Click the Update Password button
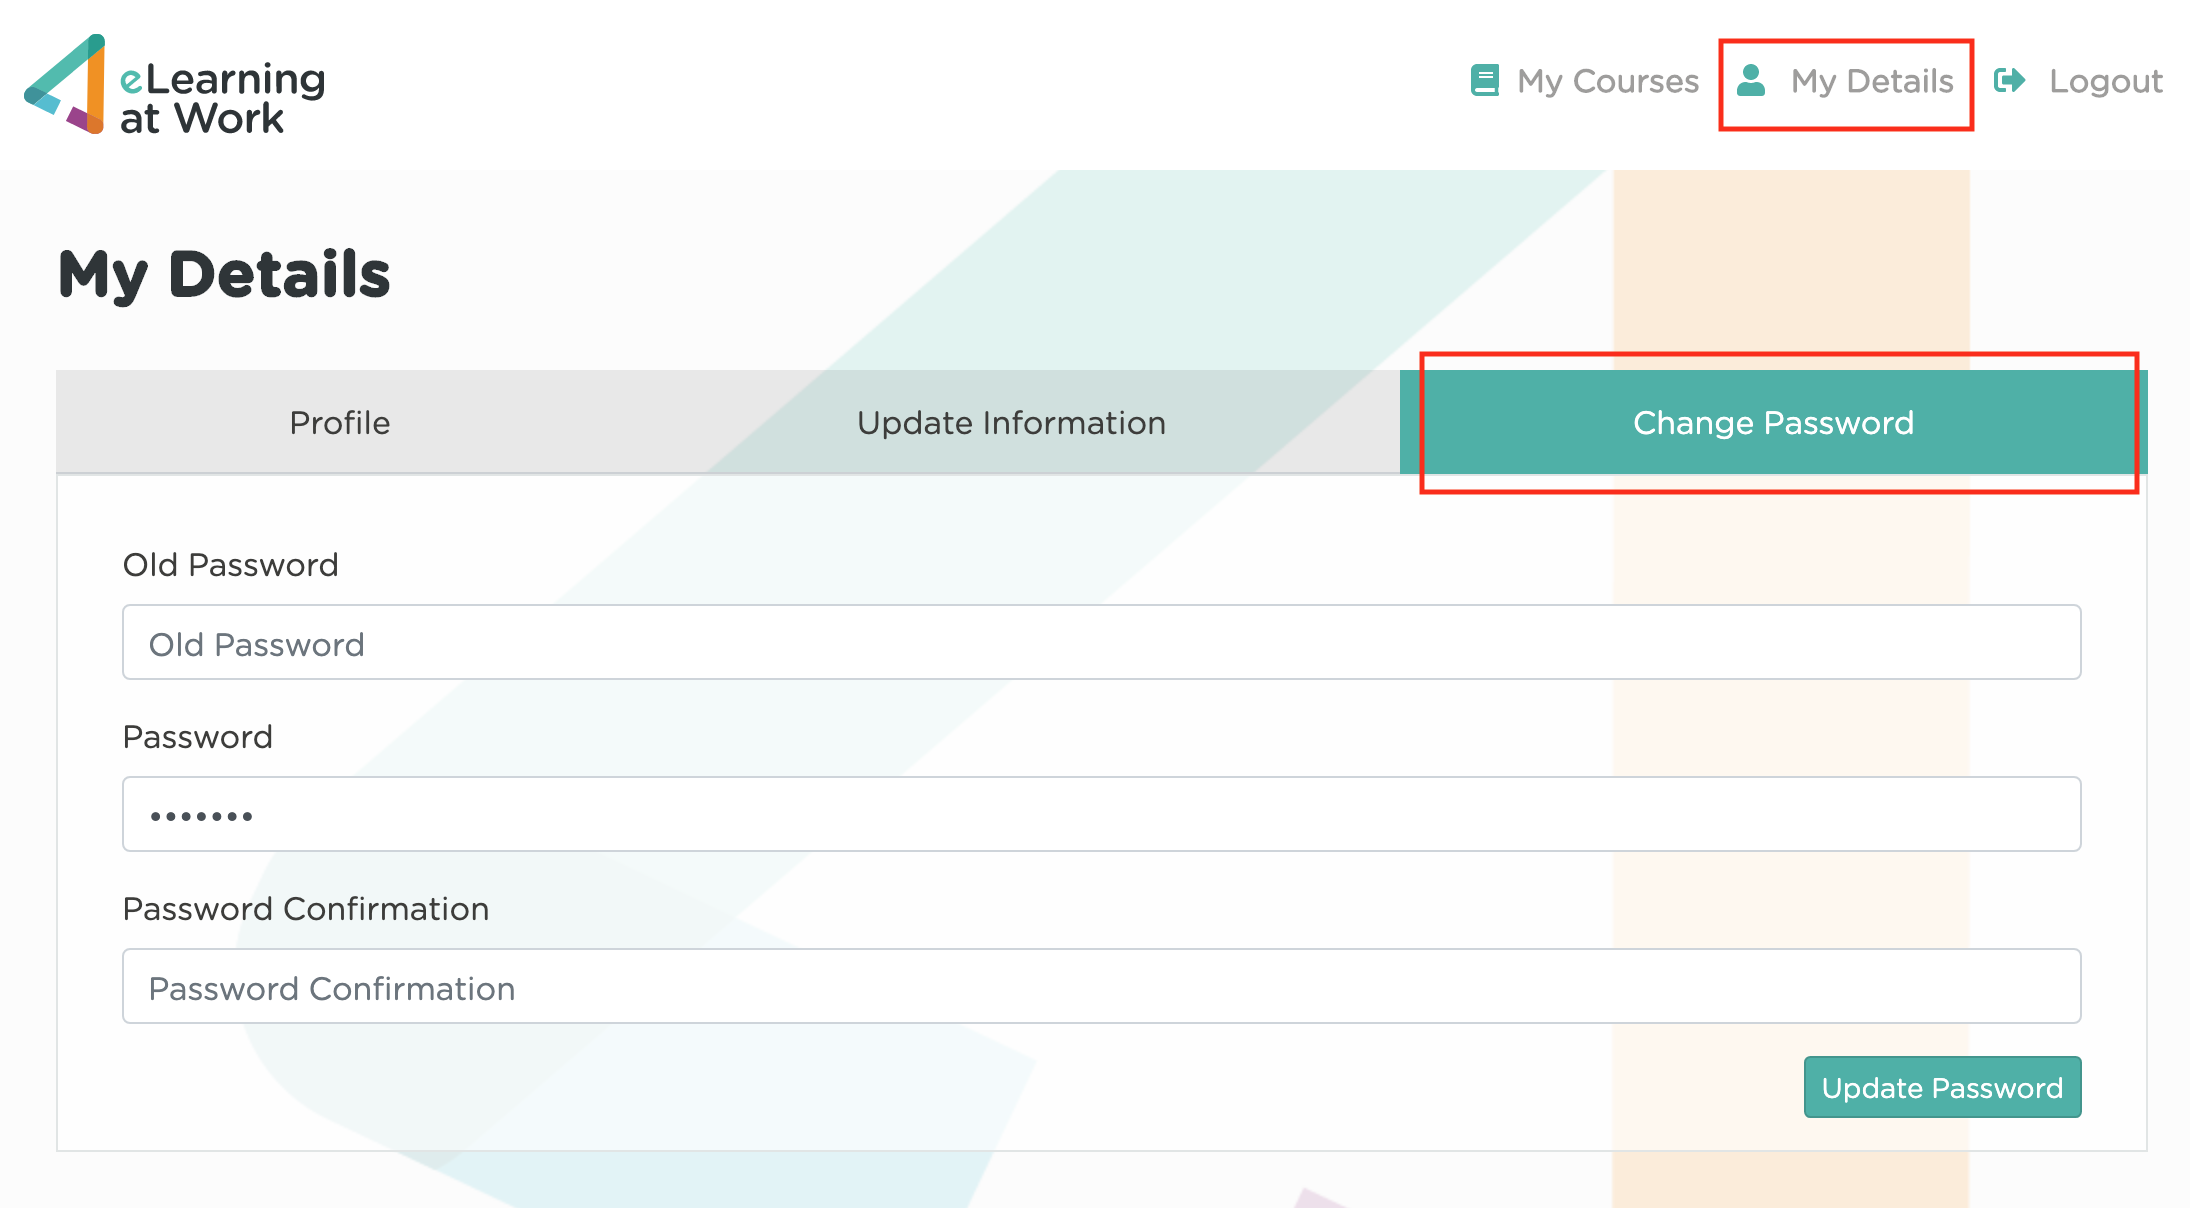 [x=1942, y=1087]
